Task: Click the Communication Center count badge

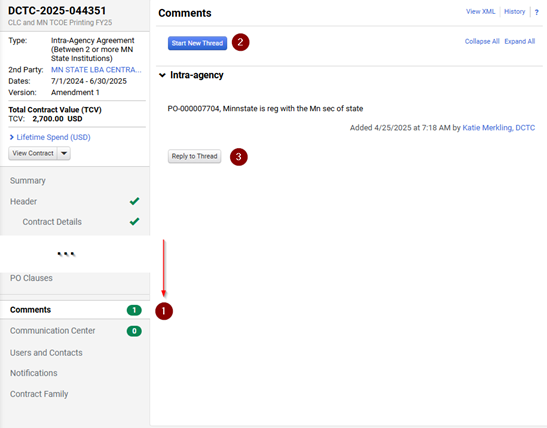Action: [134, 331]
